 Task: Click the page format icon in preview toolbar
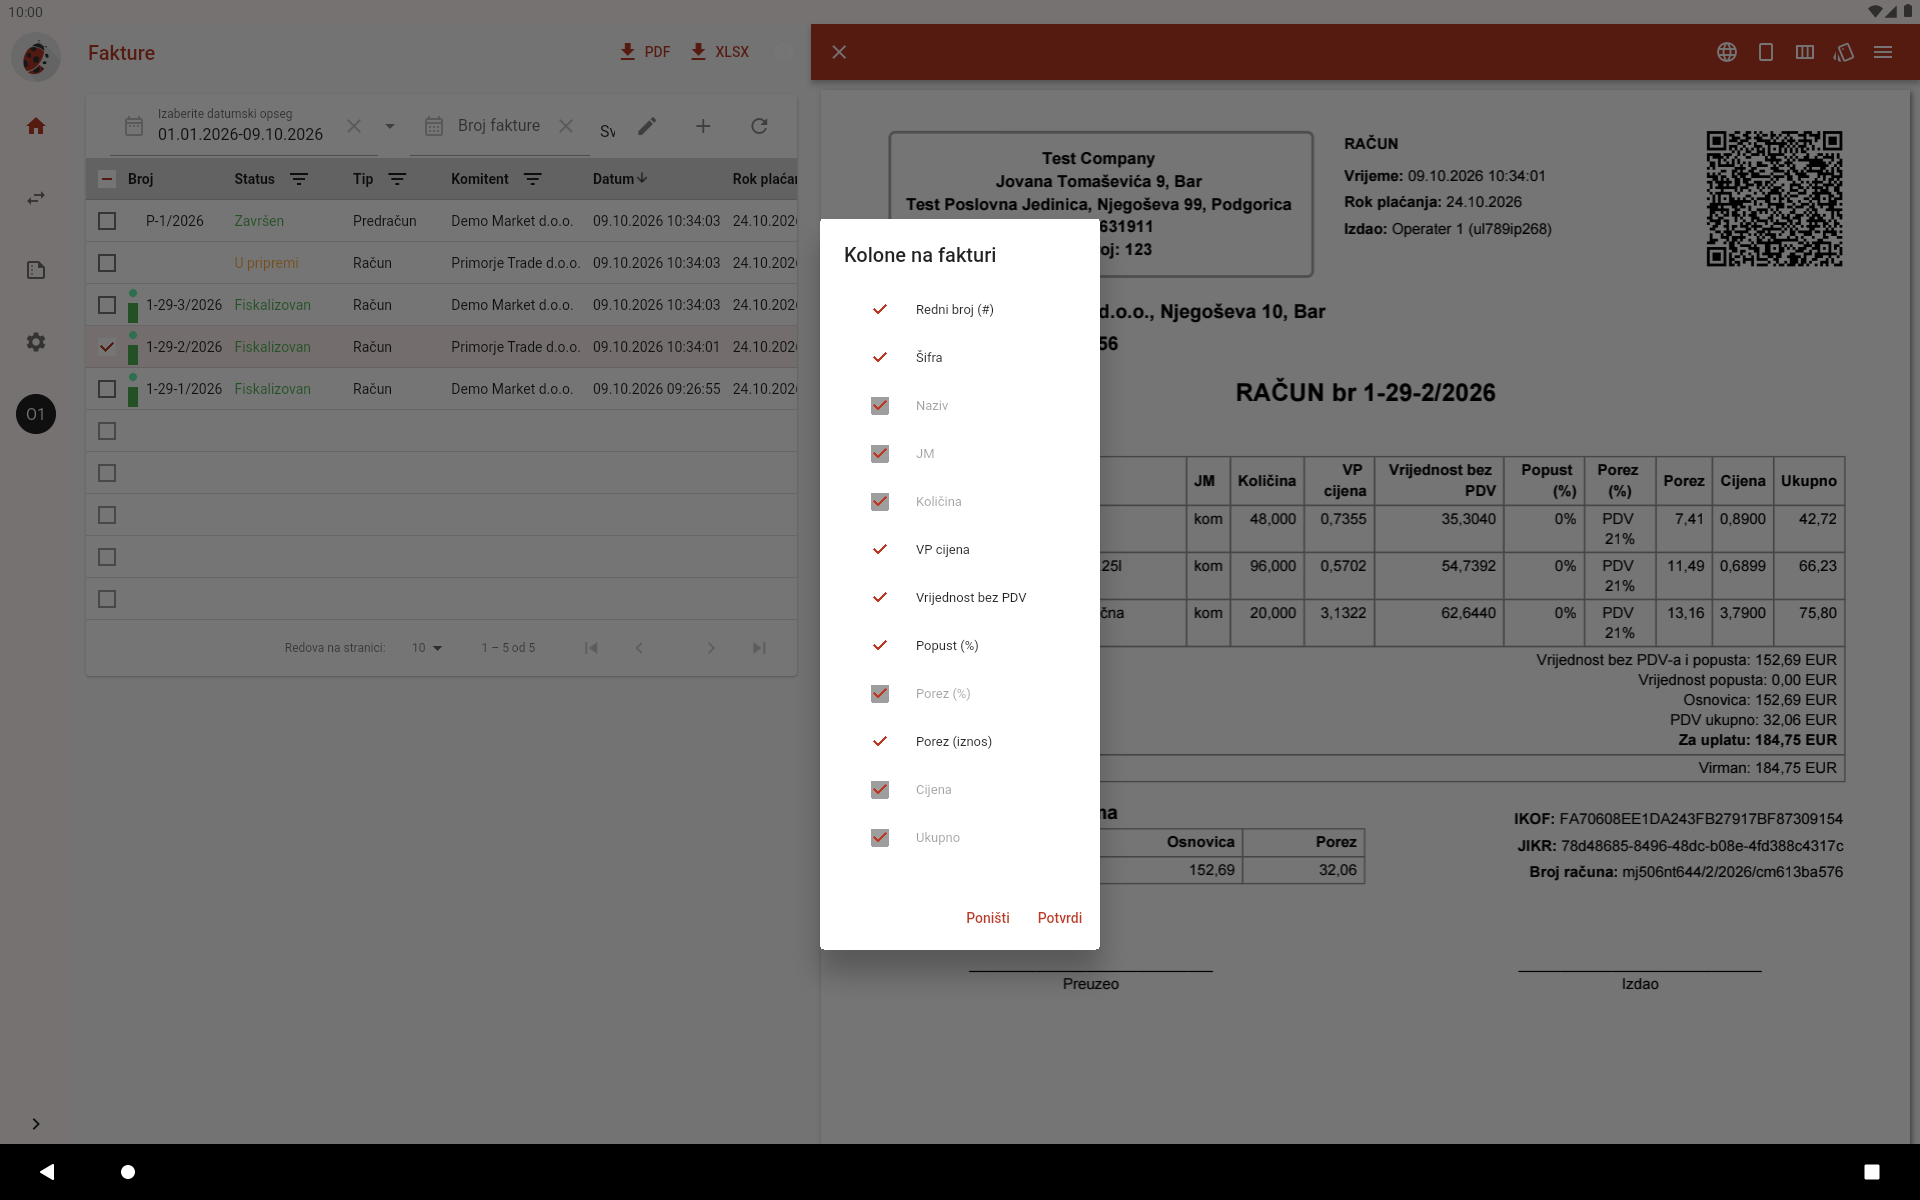point(1766,52)
